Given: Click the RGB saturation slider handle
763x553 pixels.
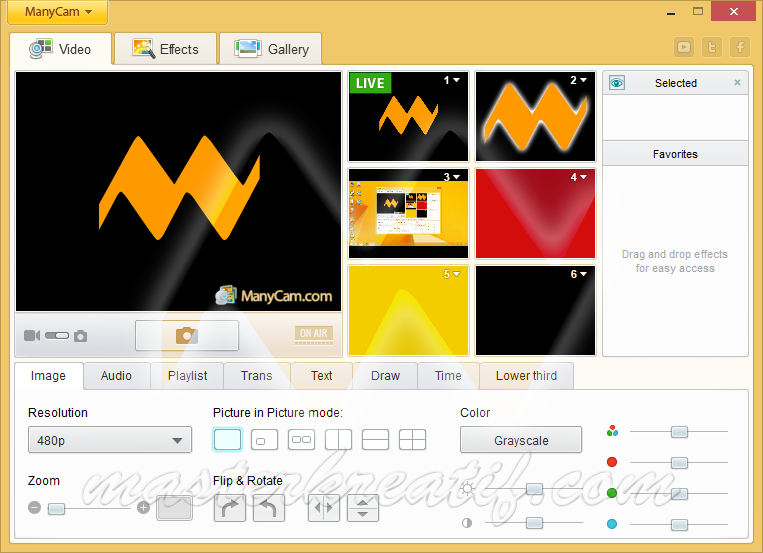Looking at the screenshot, I should coord(679,432).
